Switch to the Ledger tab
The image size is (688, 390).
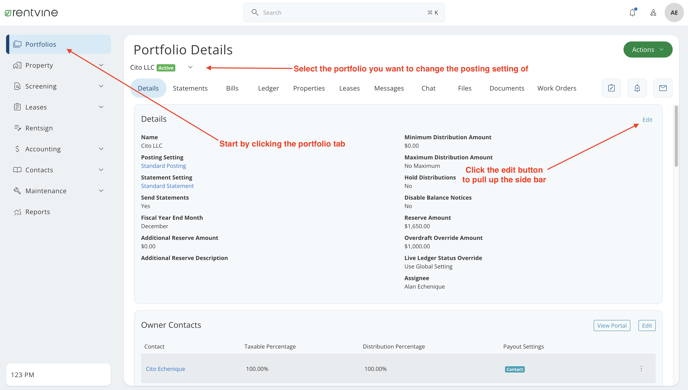click(268, 88)
